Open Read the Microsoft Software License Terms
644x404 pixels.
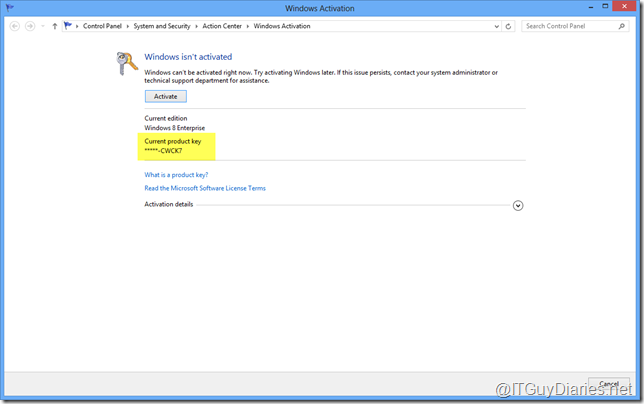coord(205,188)
